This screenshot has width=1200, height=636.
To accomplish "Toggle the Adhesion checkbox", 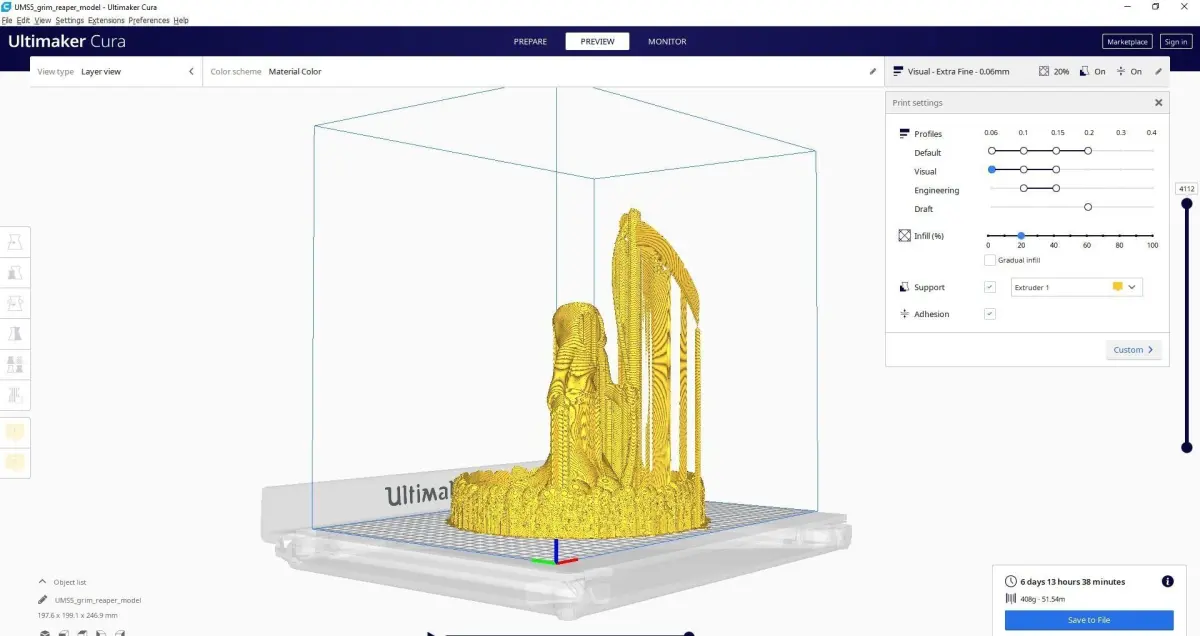I will tap(990, 314).
